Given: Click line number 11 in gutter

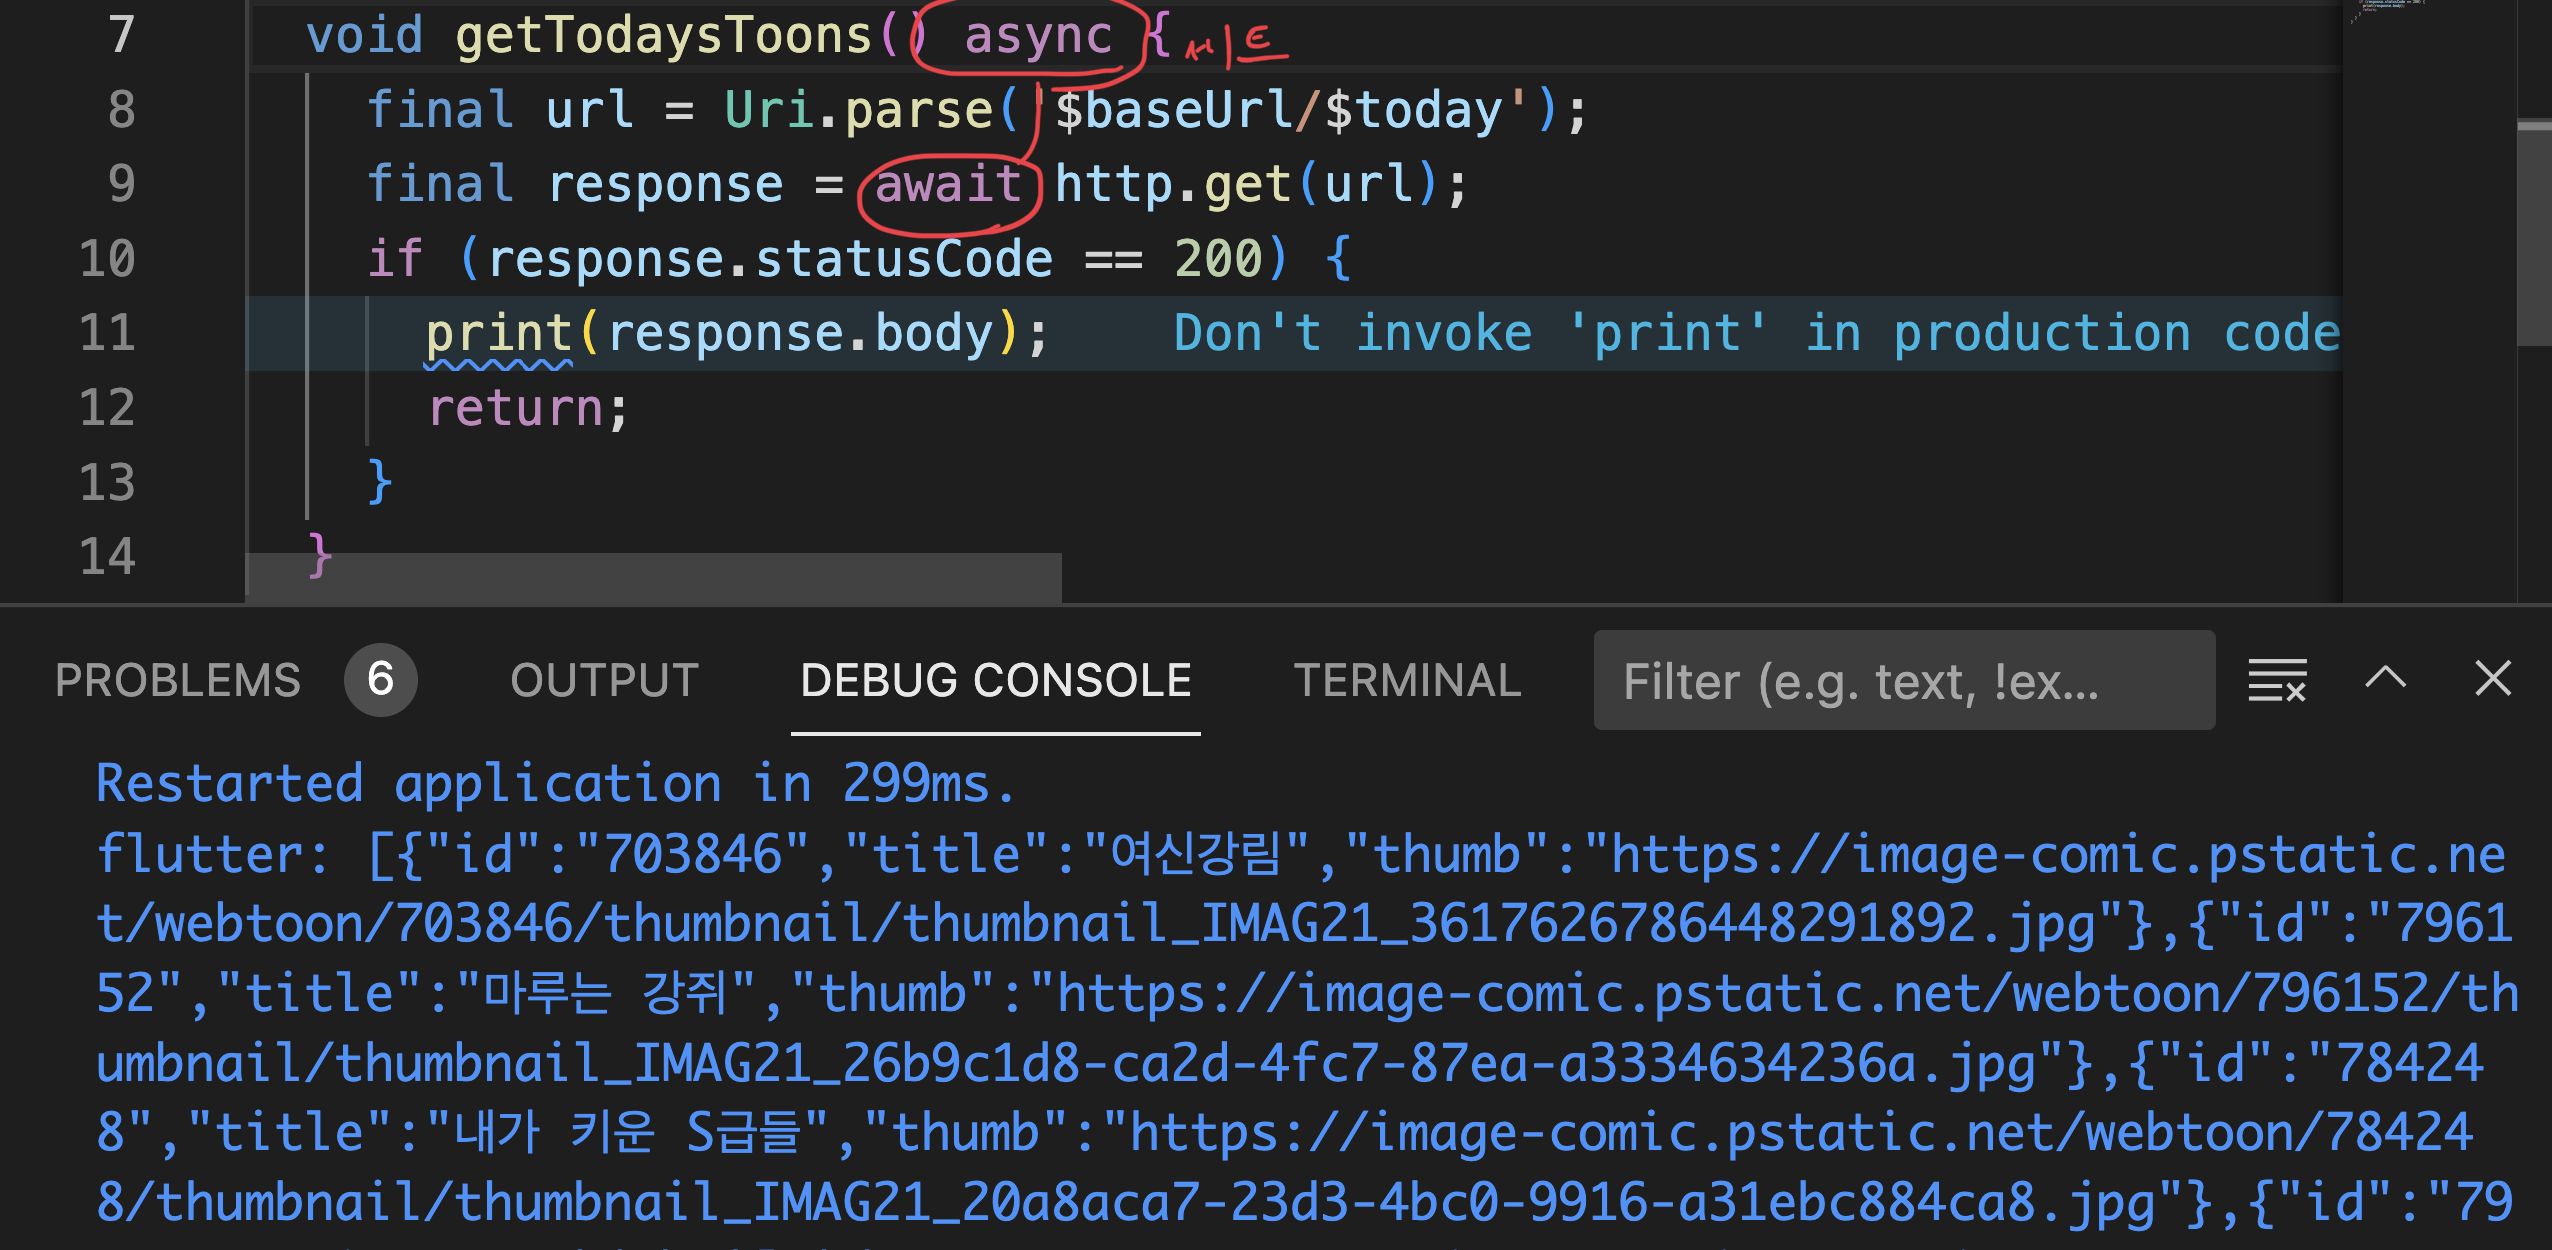Looking at the screenshot, I should (107, 333).
